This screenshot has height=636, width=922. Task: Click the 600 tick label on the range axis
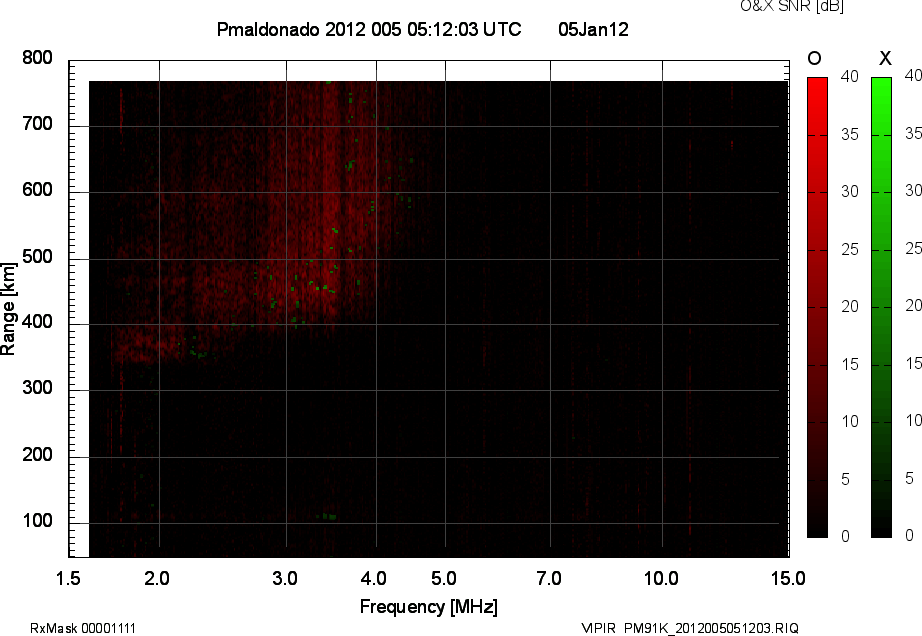pos(37,190)
